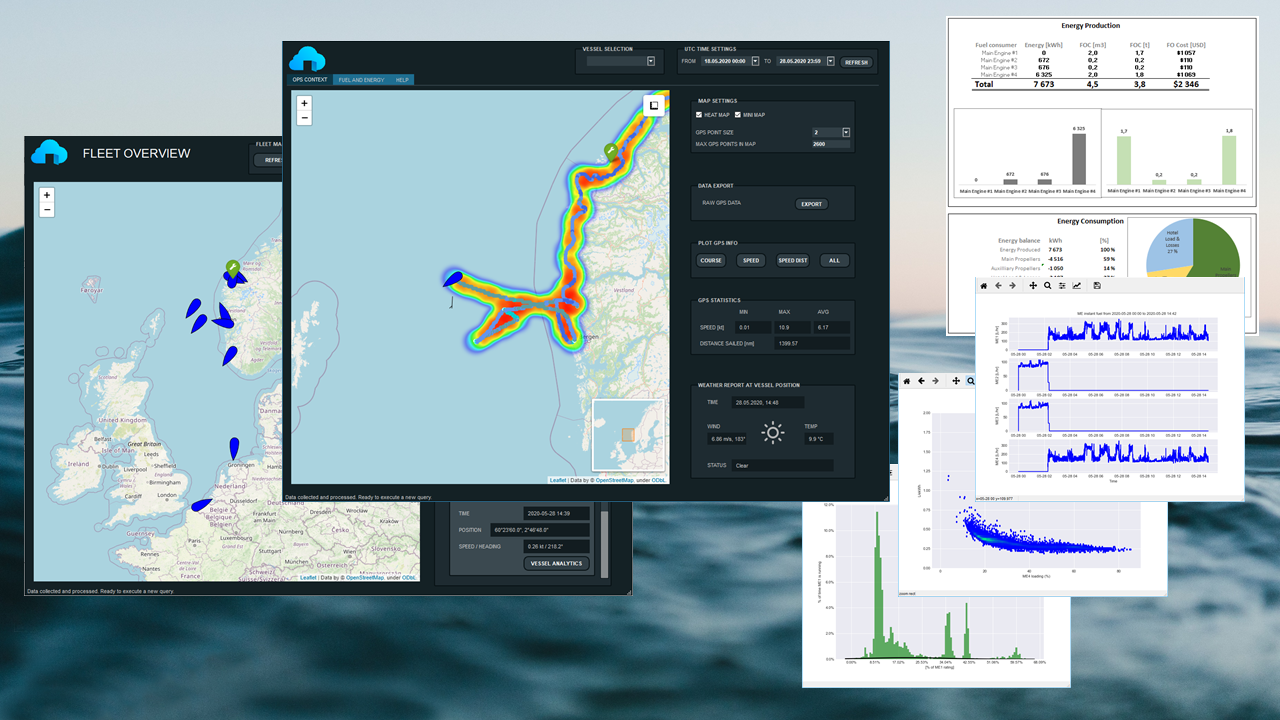Select Zoom magnifier in ME fuel plot toolbar
This screenshot has width=1280, height=720.
point(1047,286)
